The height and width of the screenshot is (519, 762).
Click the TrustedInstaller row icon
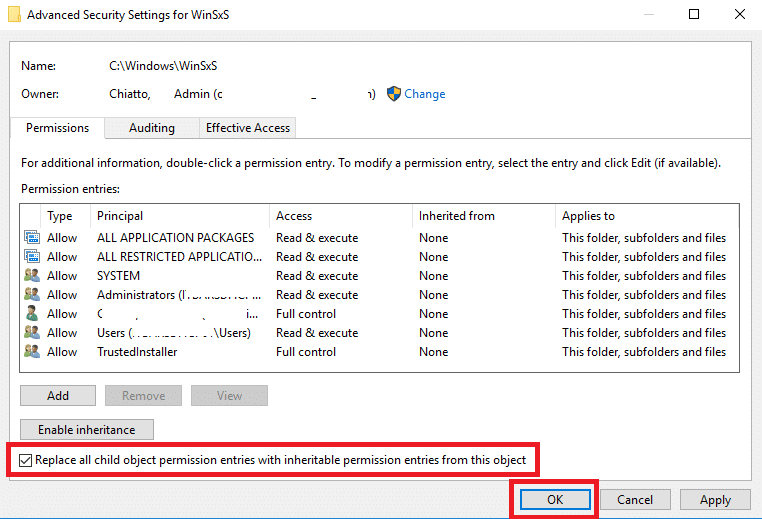tap(32, 351)
